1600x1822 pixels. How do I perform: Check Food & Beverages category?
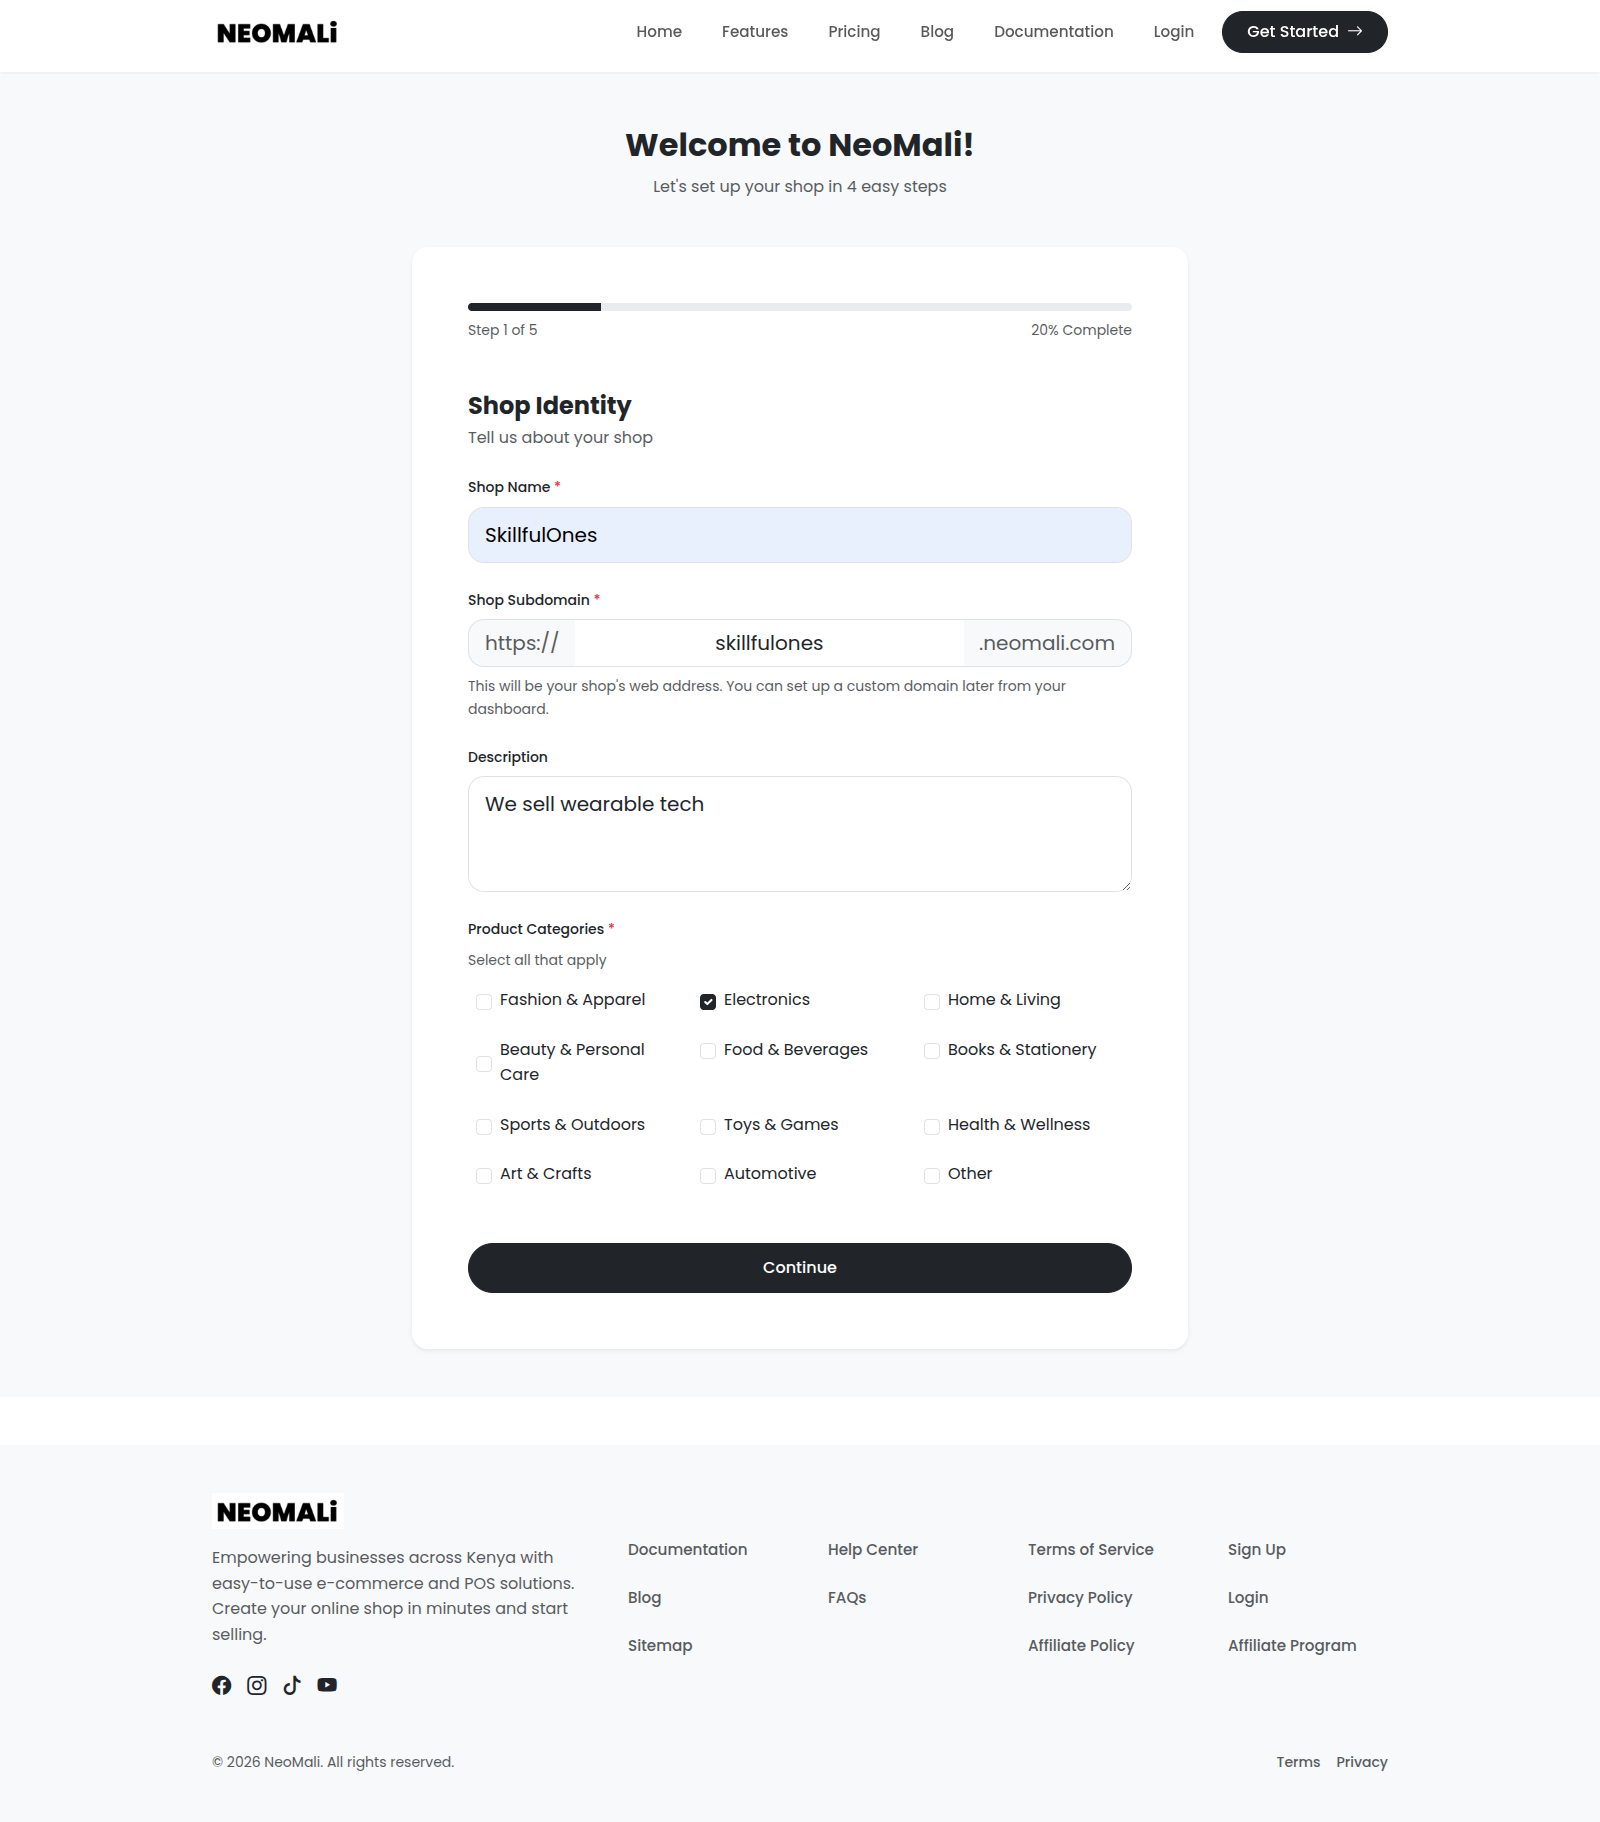708,1051
